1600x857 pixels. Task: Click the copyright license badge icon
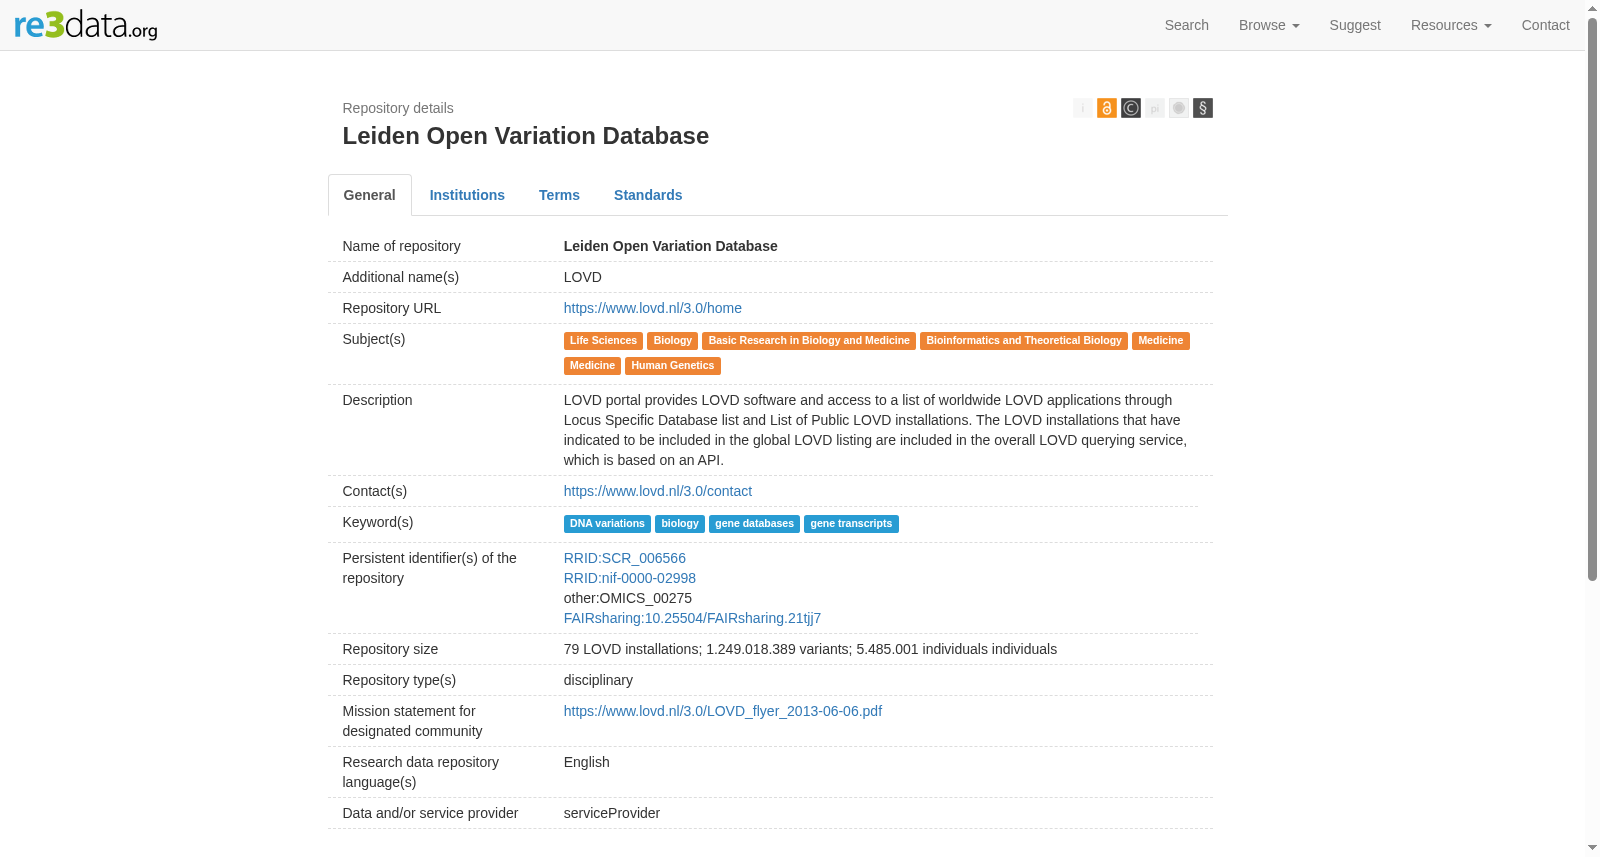click(1131, 108)
